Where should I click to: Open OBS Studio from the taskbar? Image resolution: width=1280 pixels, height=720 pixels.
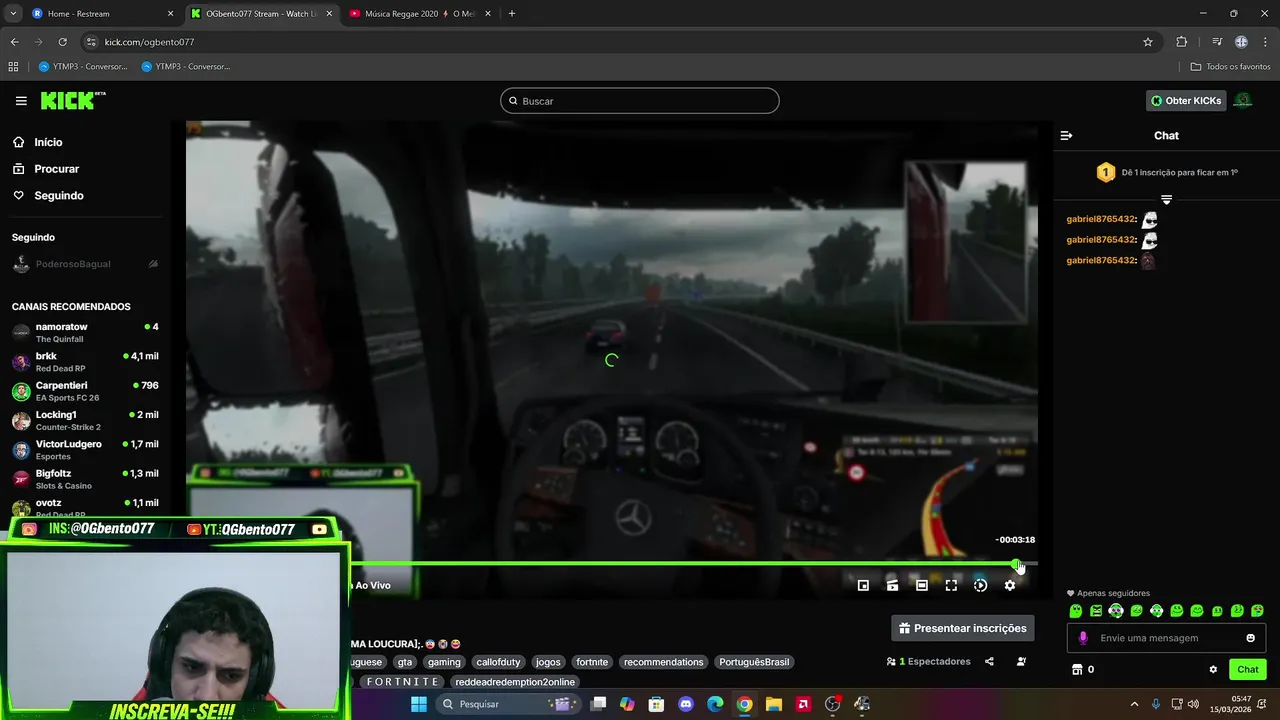tap(832, 704)
